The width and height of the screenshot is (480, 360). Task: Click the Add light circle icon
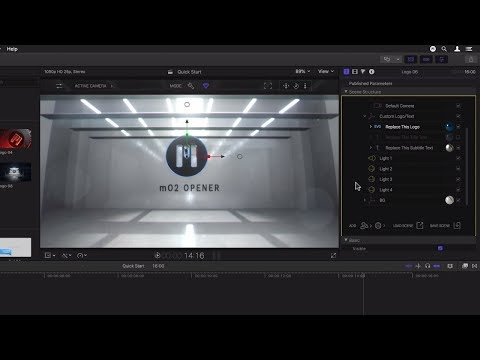coord(378,226)
